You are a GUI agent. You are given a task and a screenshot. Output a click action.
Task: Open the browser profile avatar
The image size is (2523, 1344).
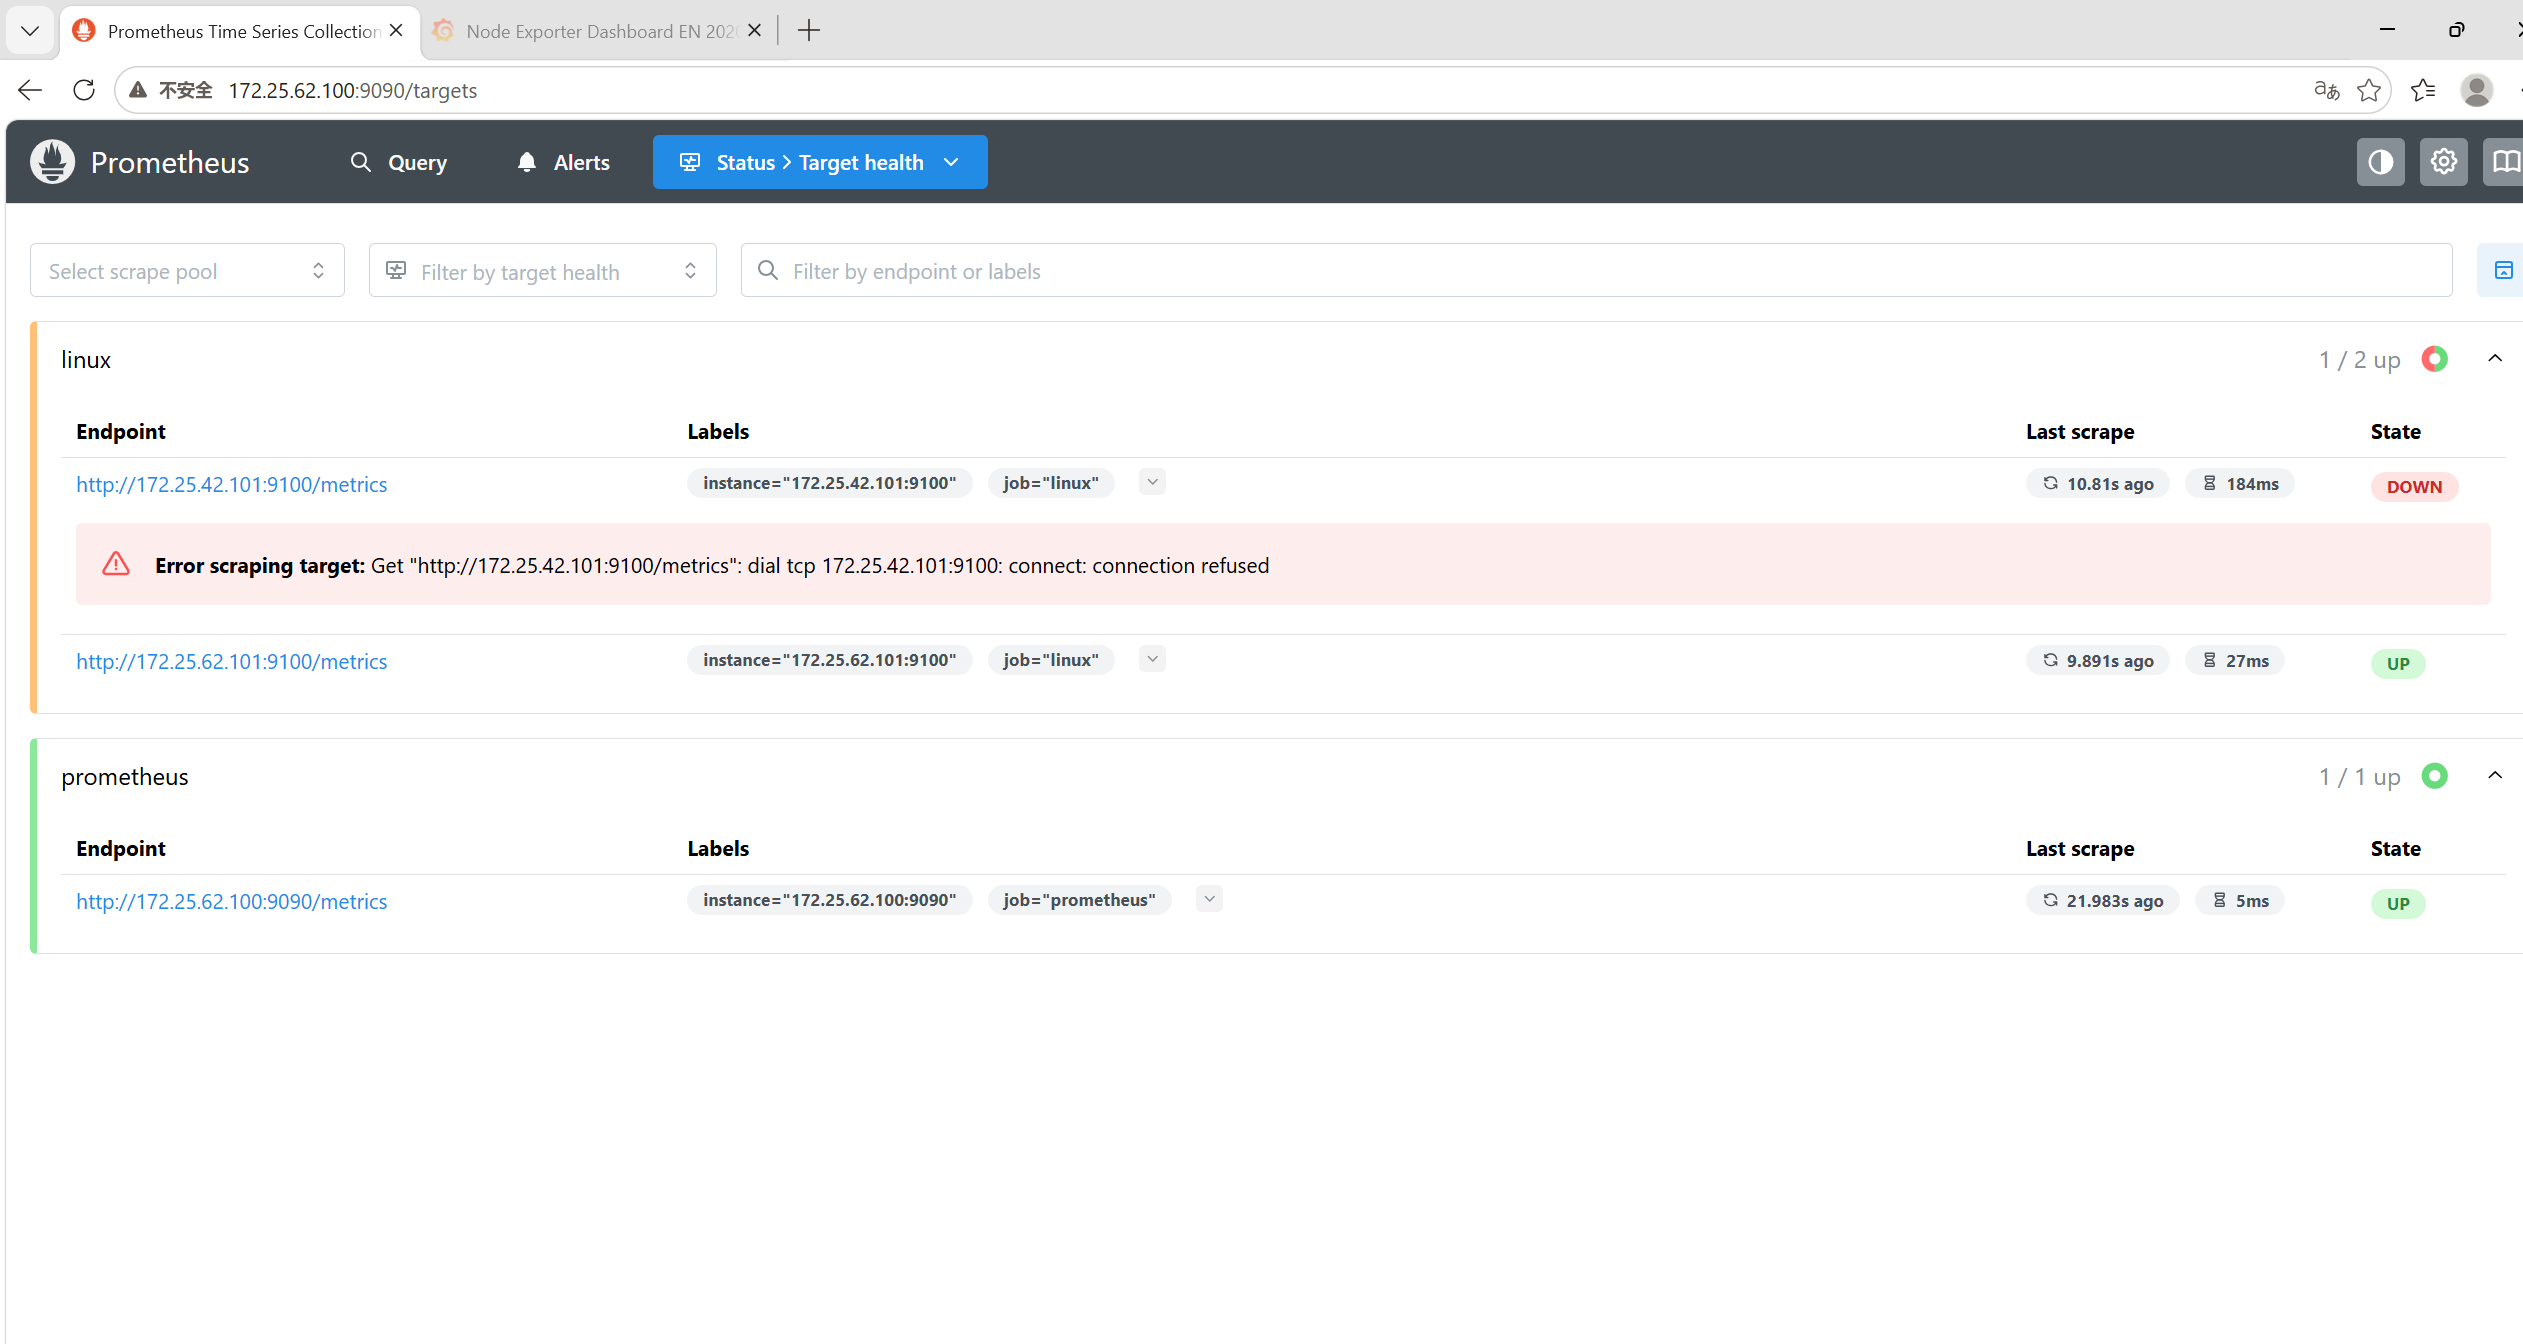(x=2476, y=91)
